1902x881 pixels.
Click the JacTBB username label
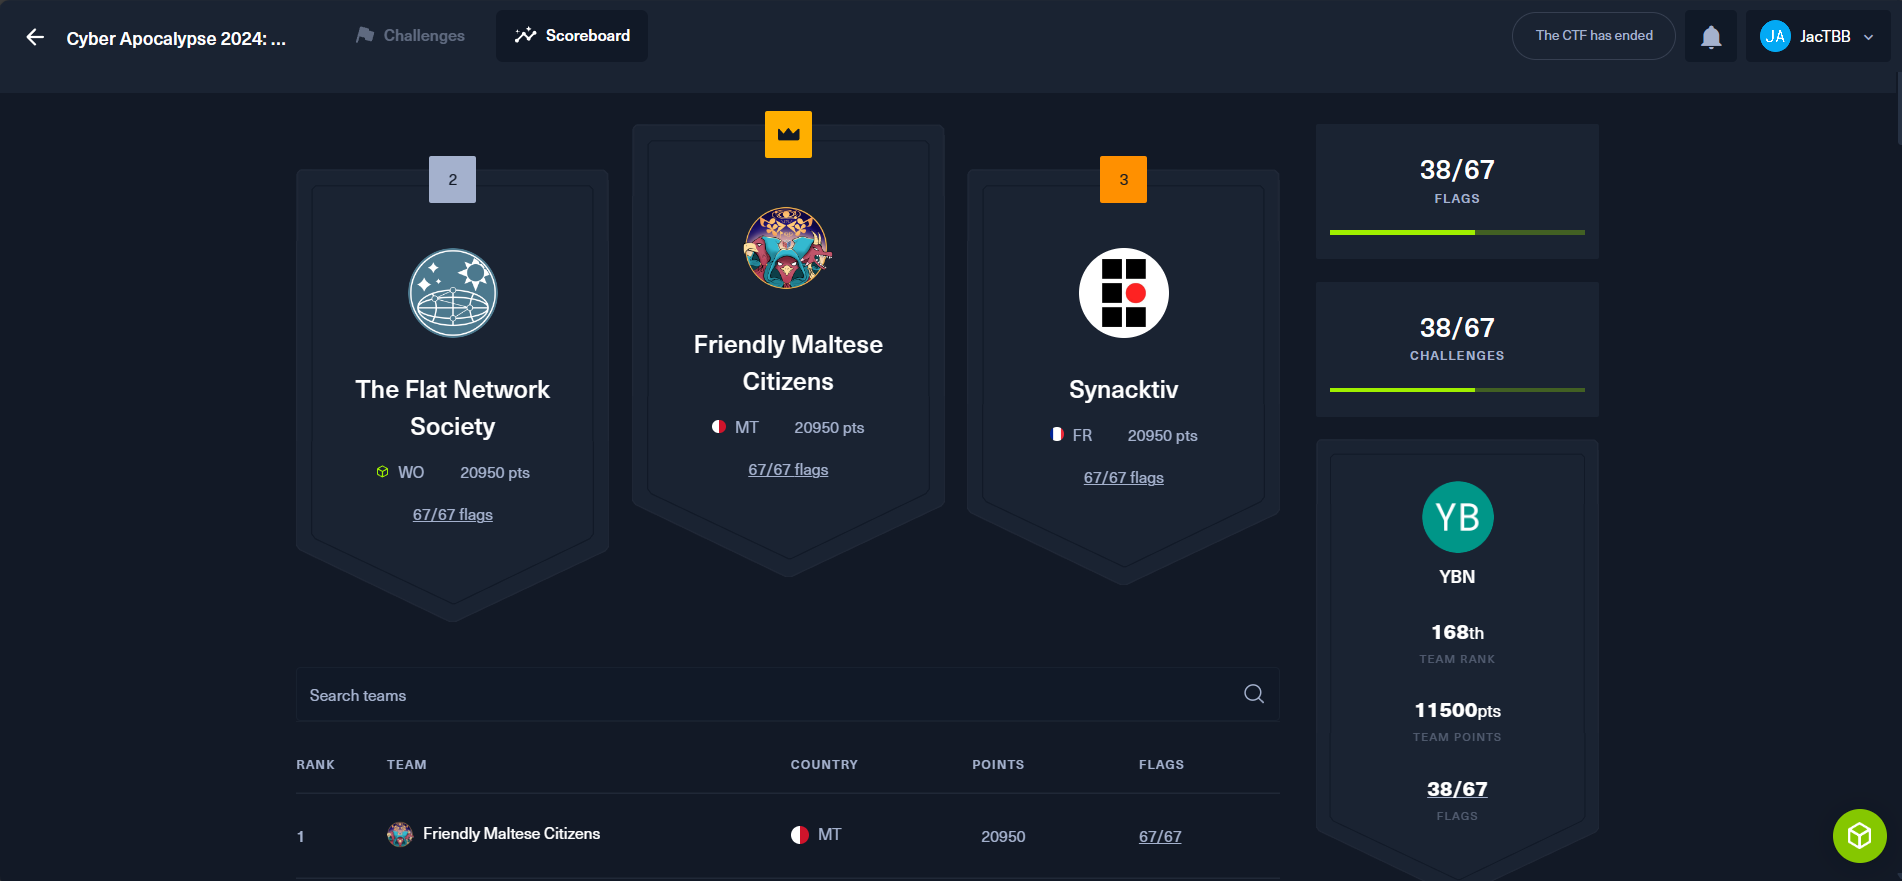pos(1825,36)
